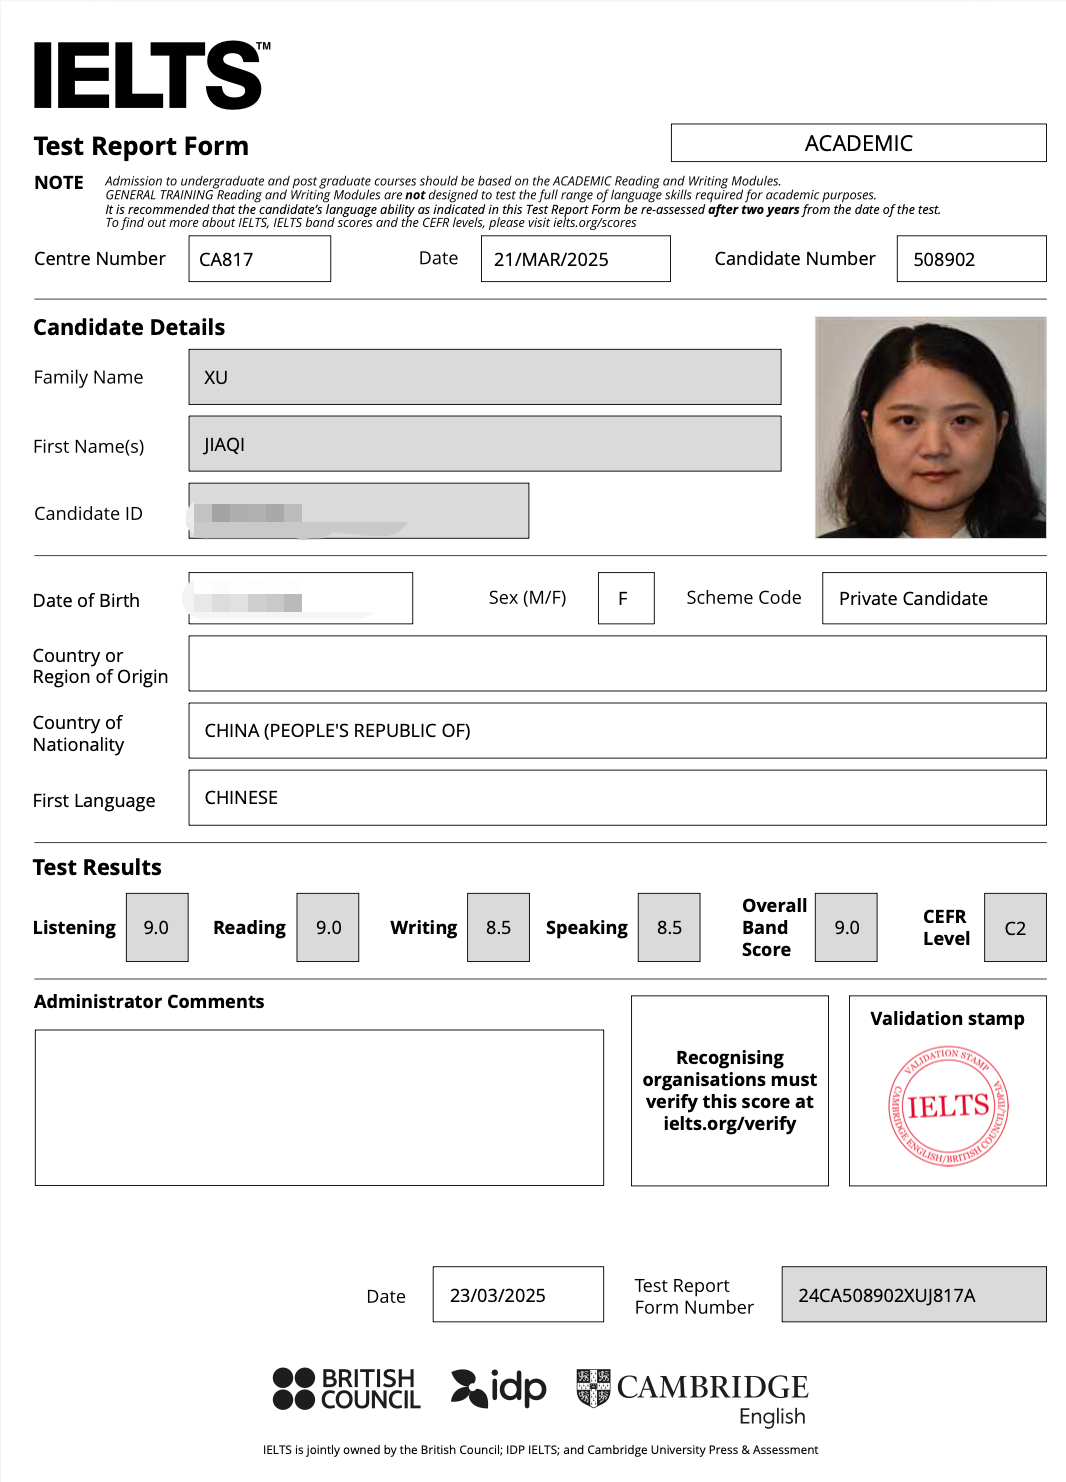Click the Administrator Comments box
Viewport: 1066px width, 1482px height.
click(320, 1108)
